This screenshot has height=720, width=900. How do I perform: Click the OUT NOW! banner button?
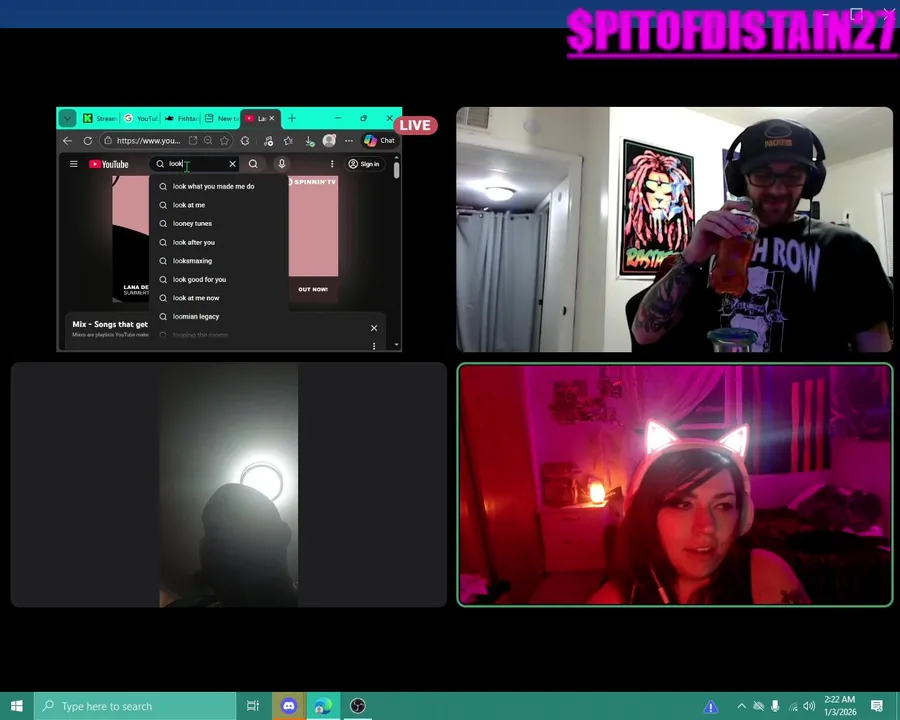[313, 289]
